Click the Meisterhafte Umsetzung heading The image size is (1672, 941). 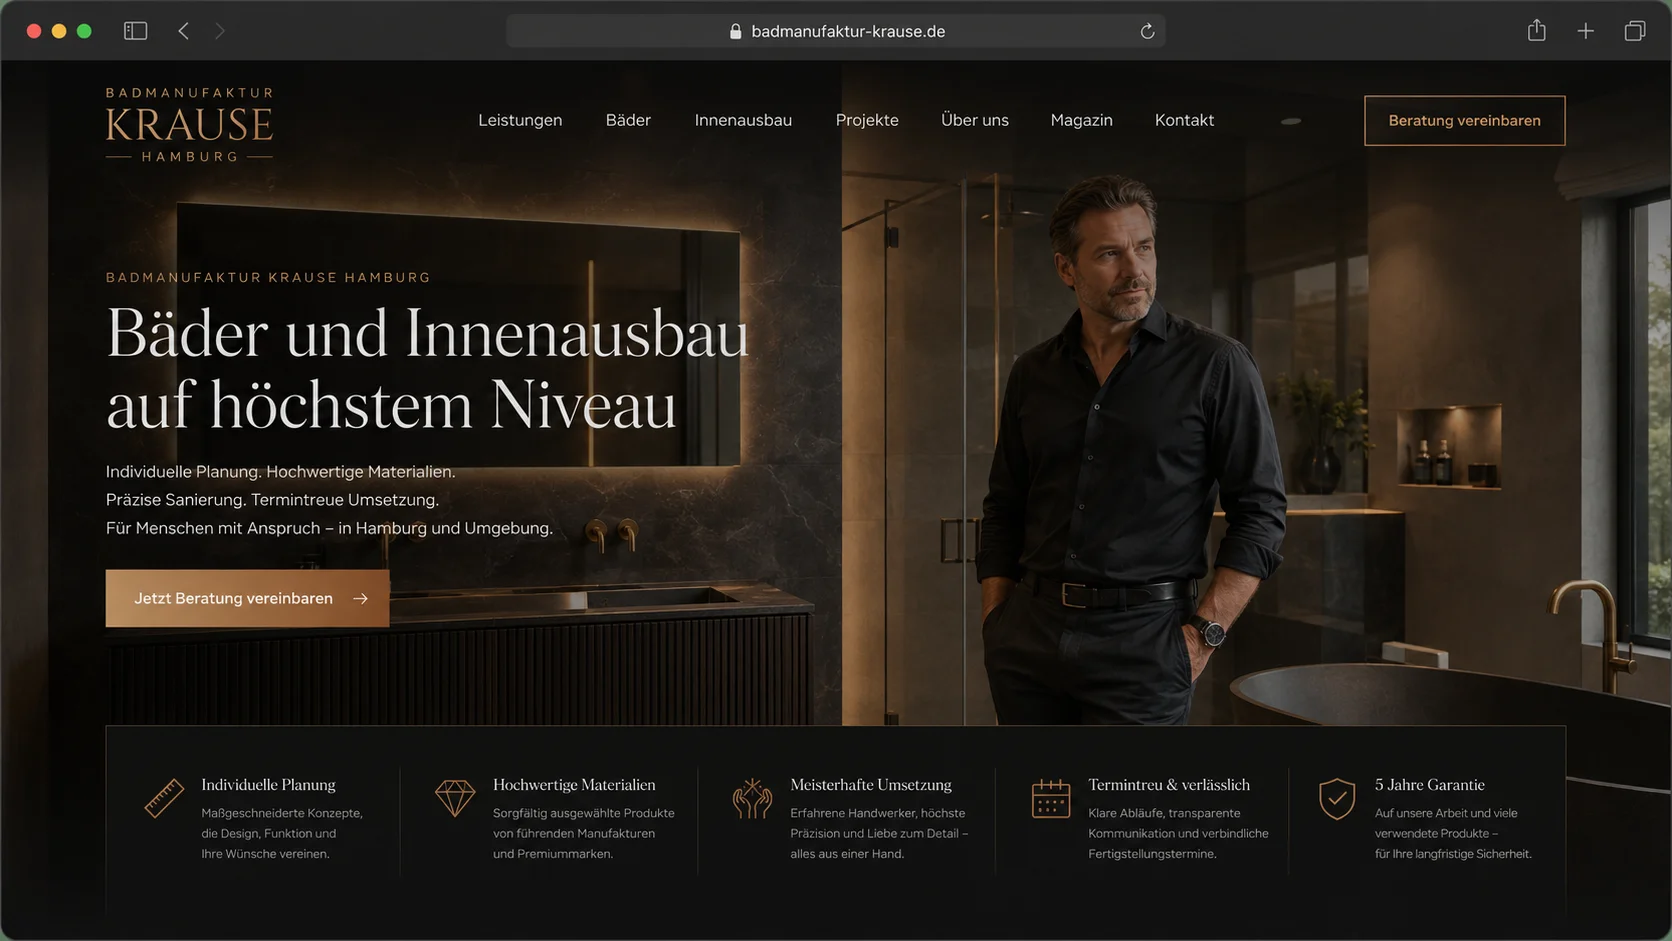click(x=871, y=785)
